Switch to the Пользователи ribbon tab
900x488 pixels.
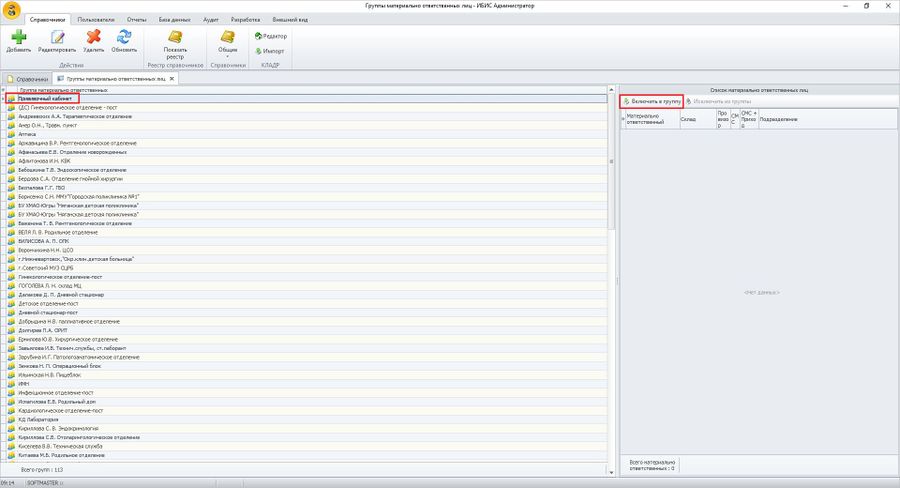click(96, 19)
